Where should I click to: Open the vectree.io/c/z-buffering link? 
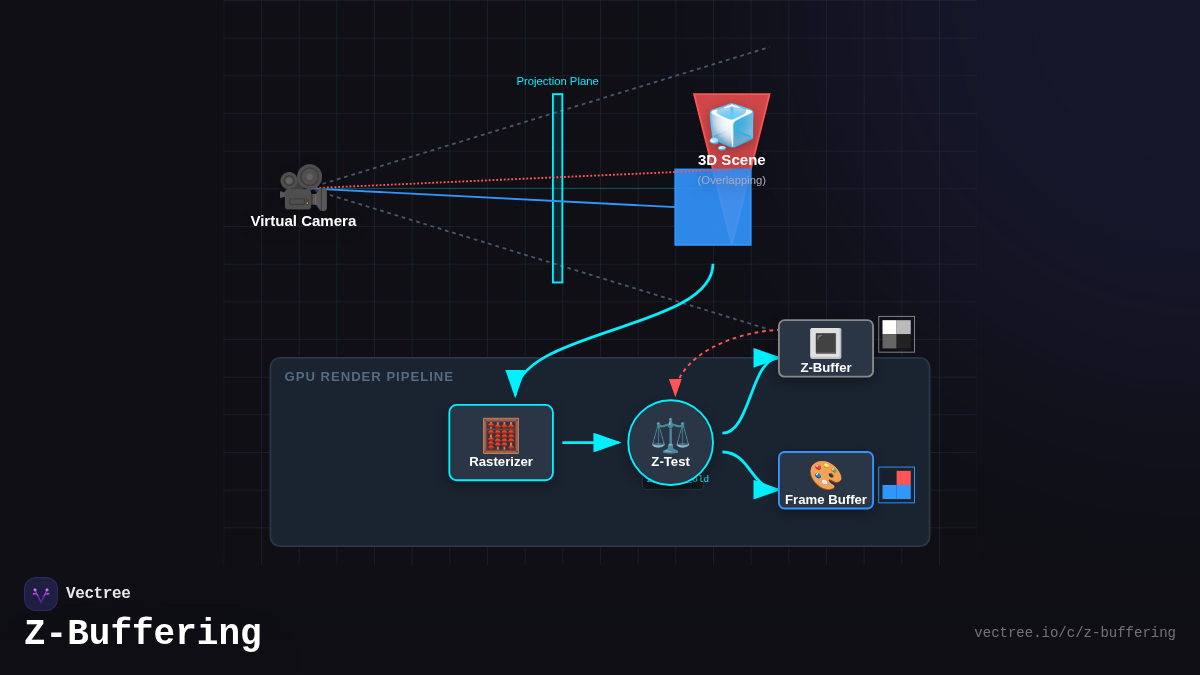pyautogui.click(x=1074, y=633)
